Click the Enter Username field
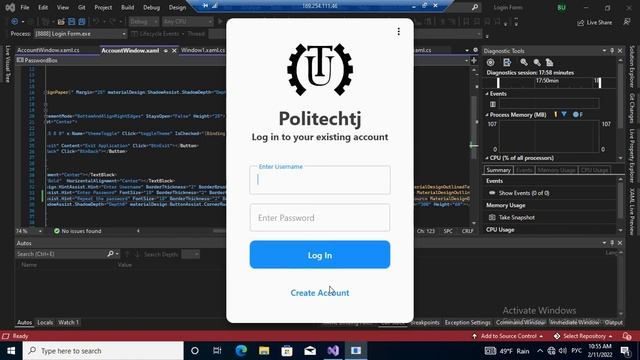This screenshot has height=360, width=640. pos(320,180)
